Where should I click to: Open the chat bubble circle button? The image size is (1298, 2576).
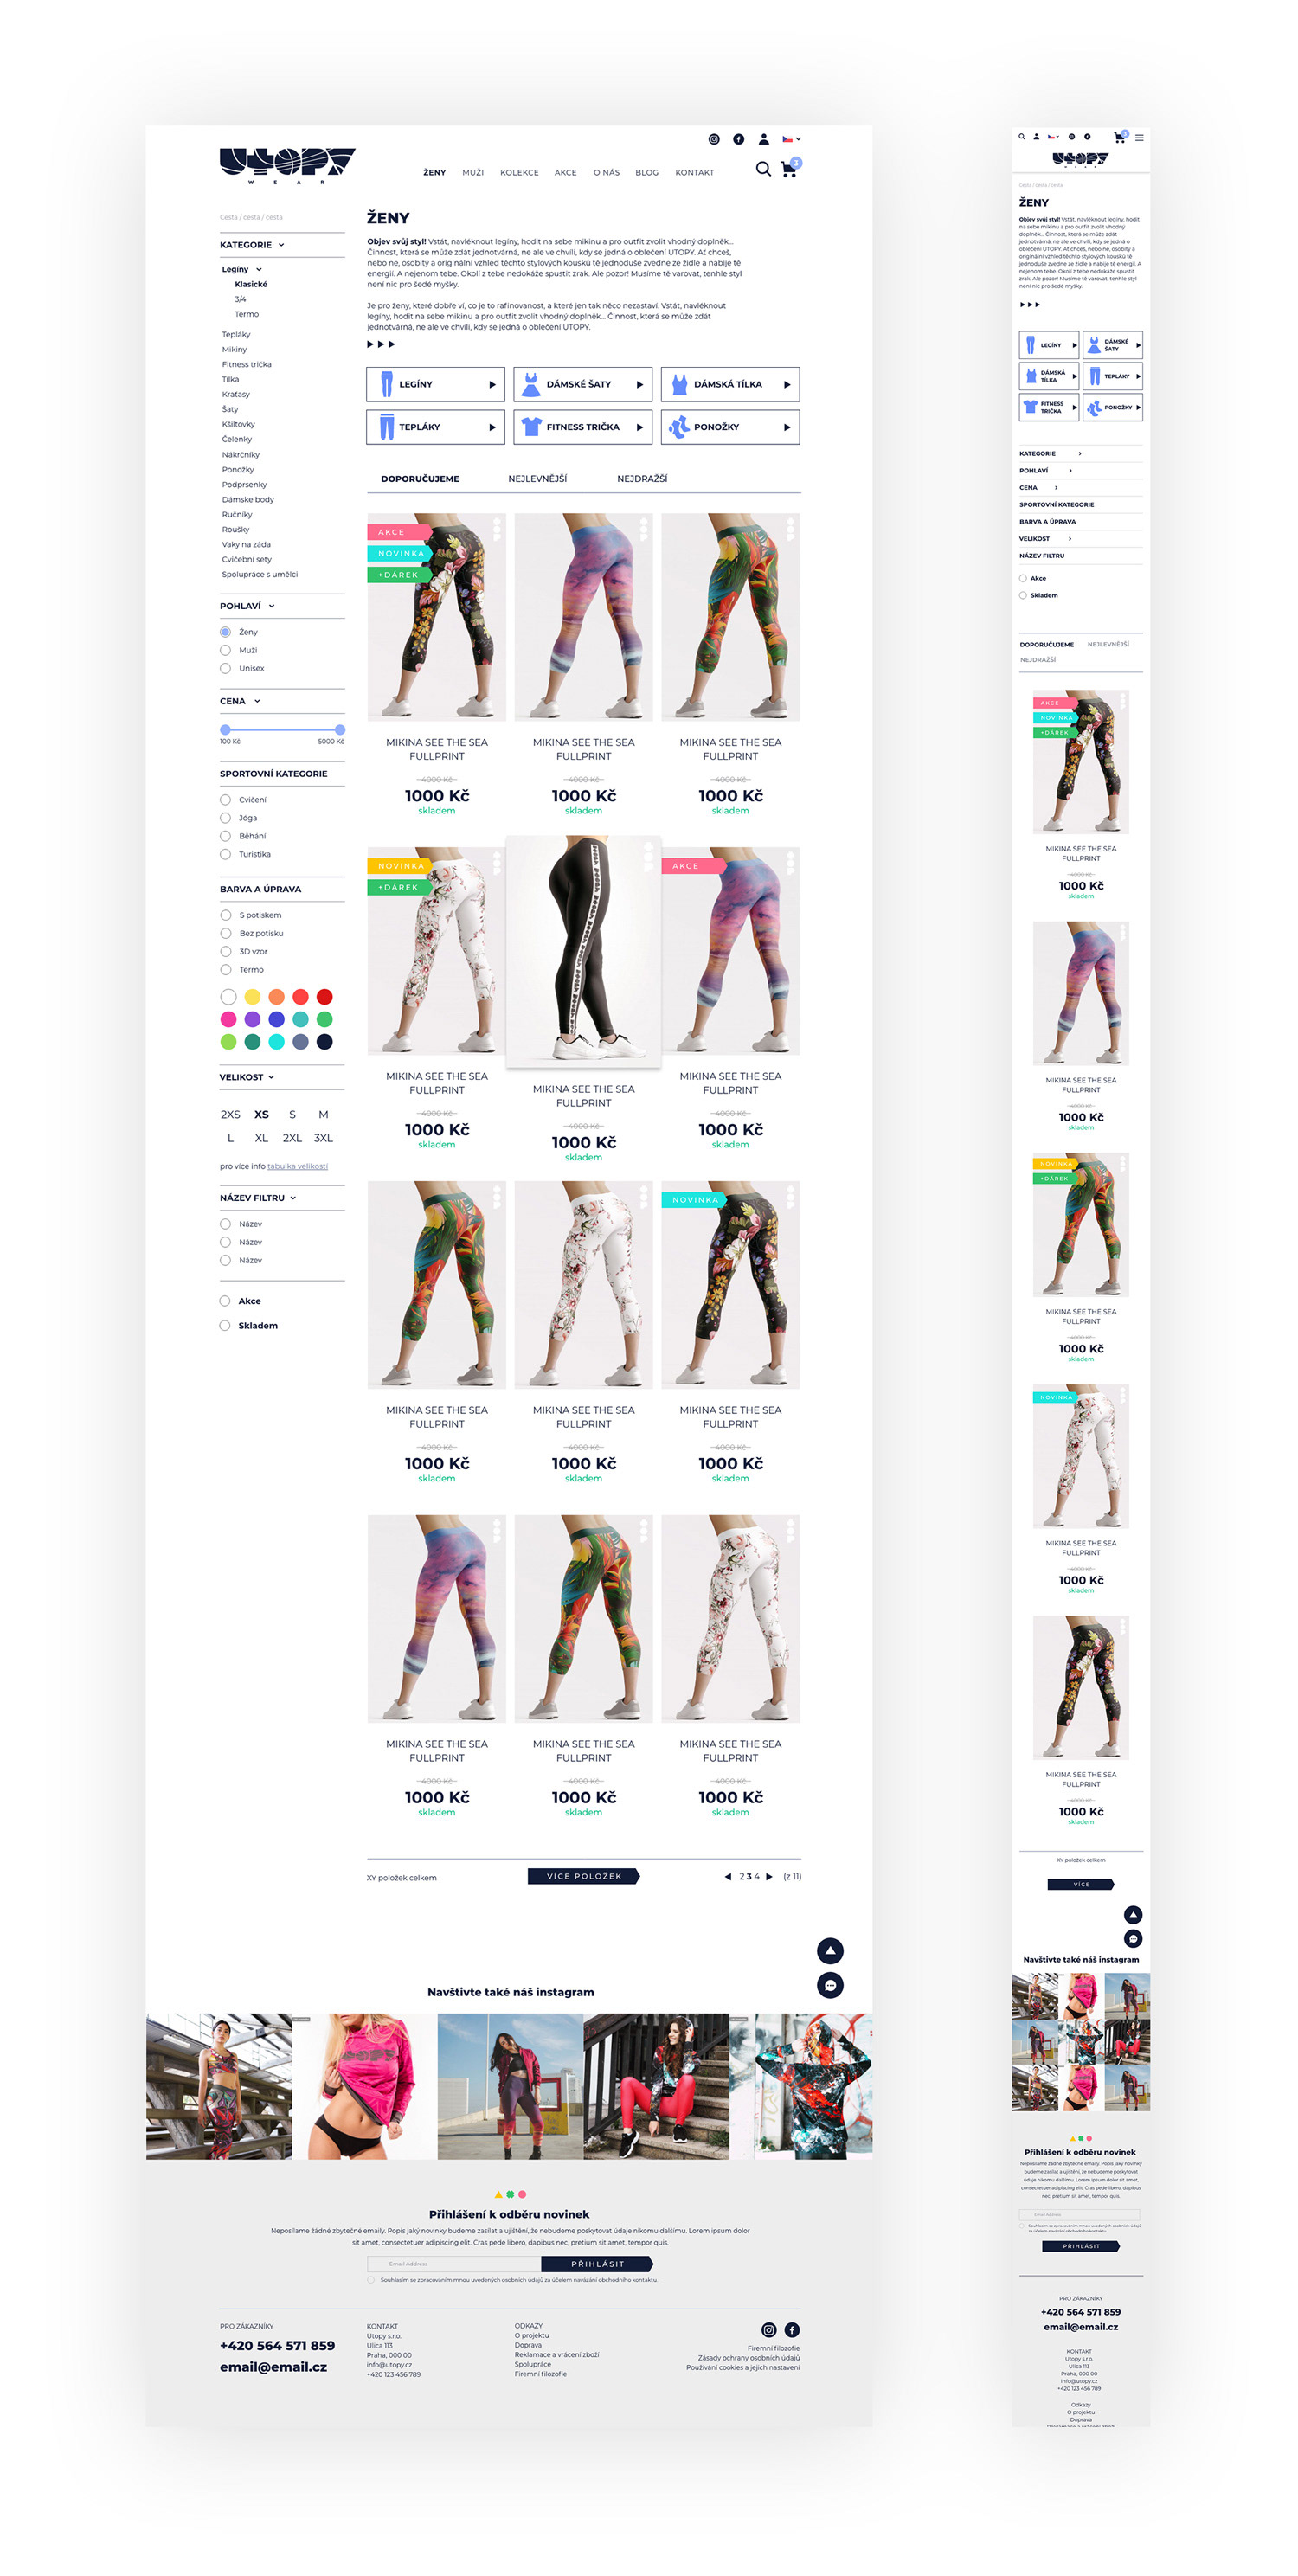tap(830, 1984)
